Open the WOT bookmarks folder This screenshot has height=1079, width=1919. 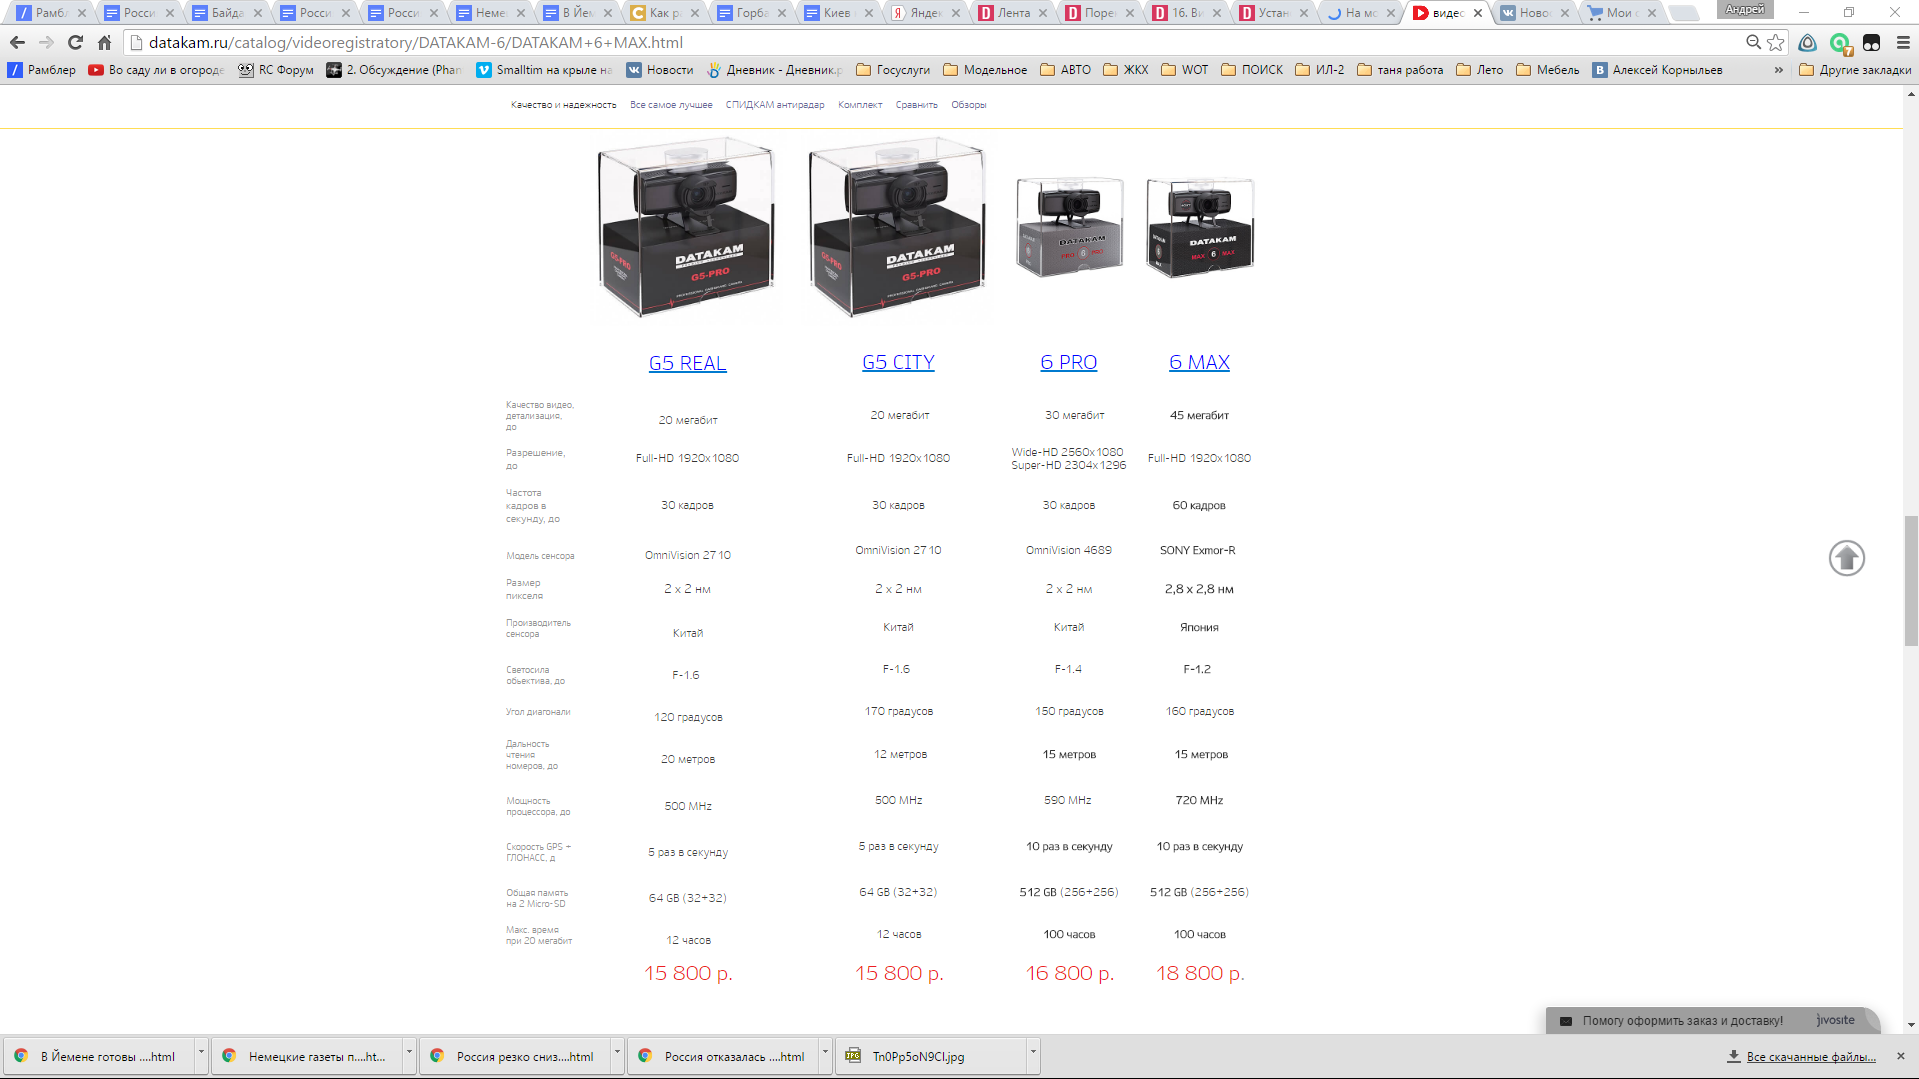[x=1185, y=70]
